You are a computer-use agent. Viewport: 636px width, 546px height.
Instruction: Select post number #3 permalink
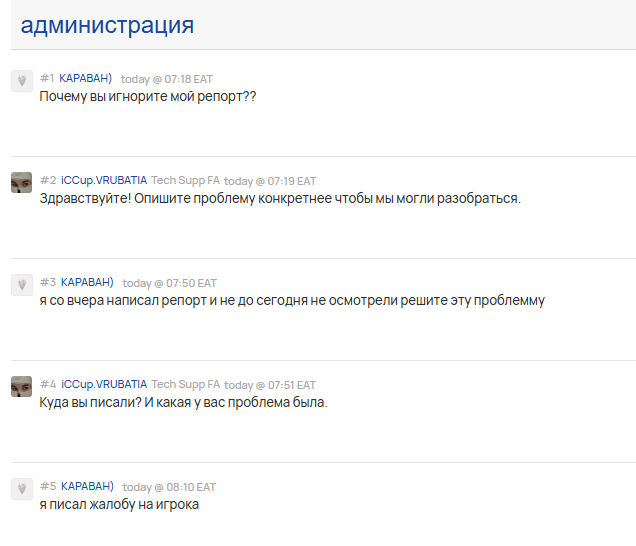(x=48, y=282)
